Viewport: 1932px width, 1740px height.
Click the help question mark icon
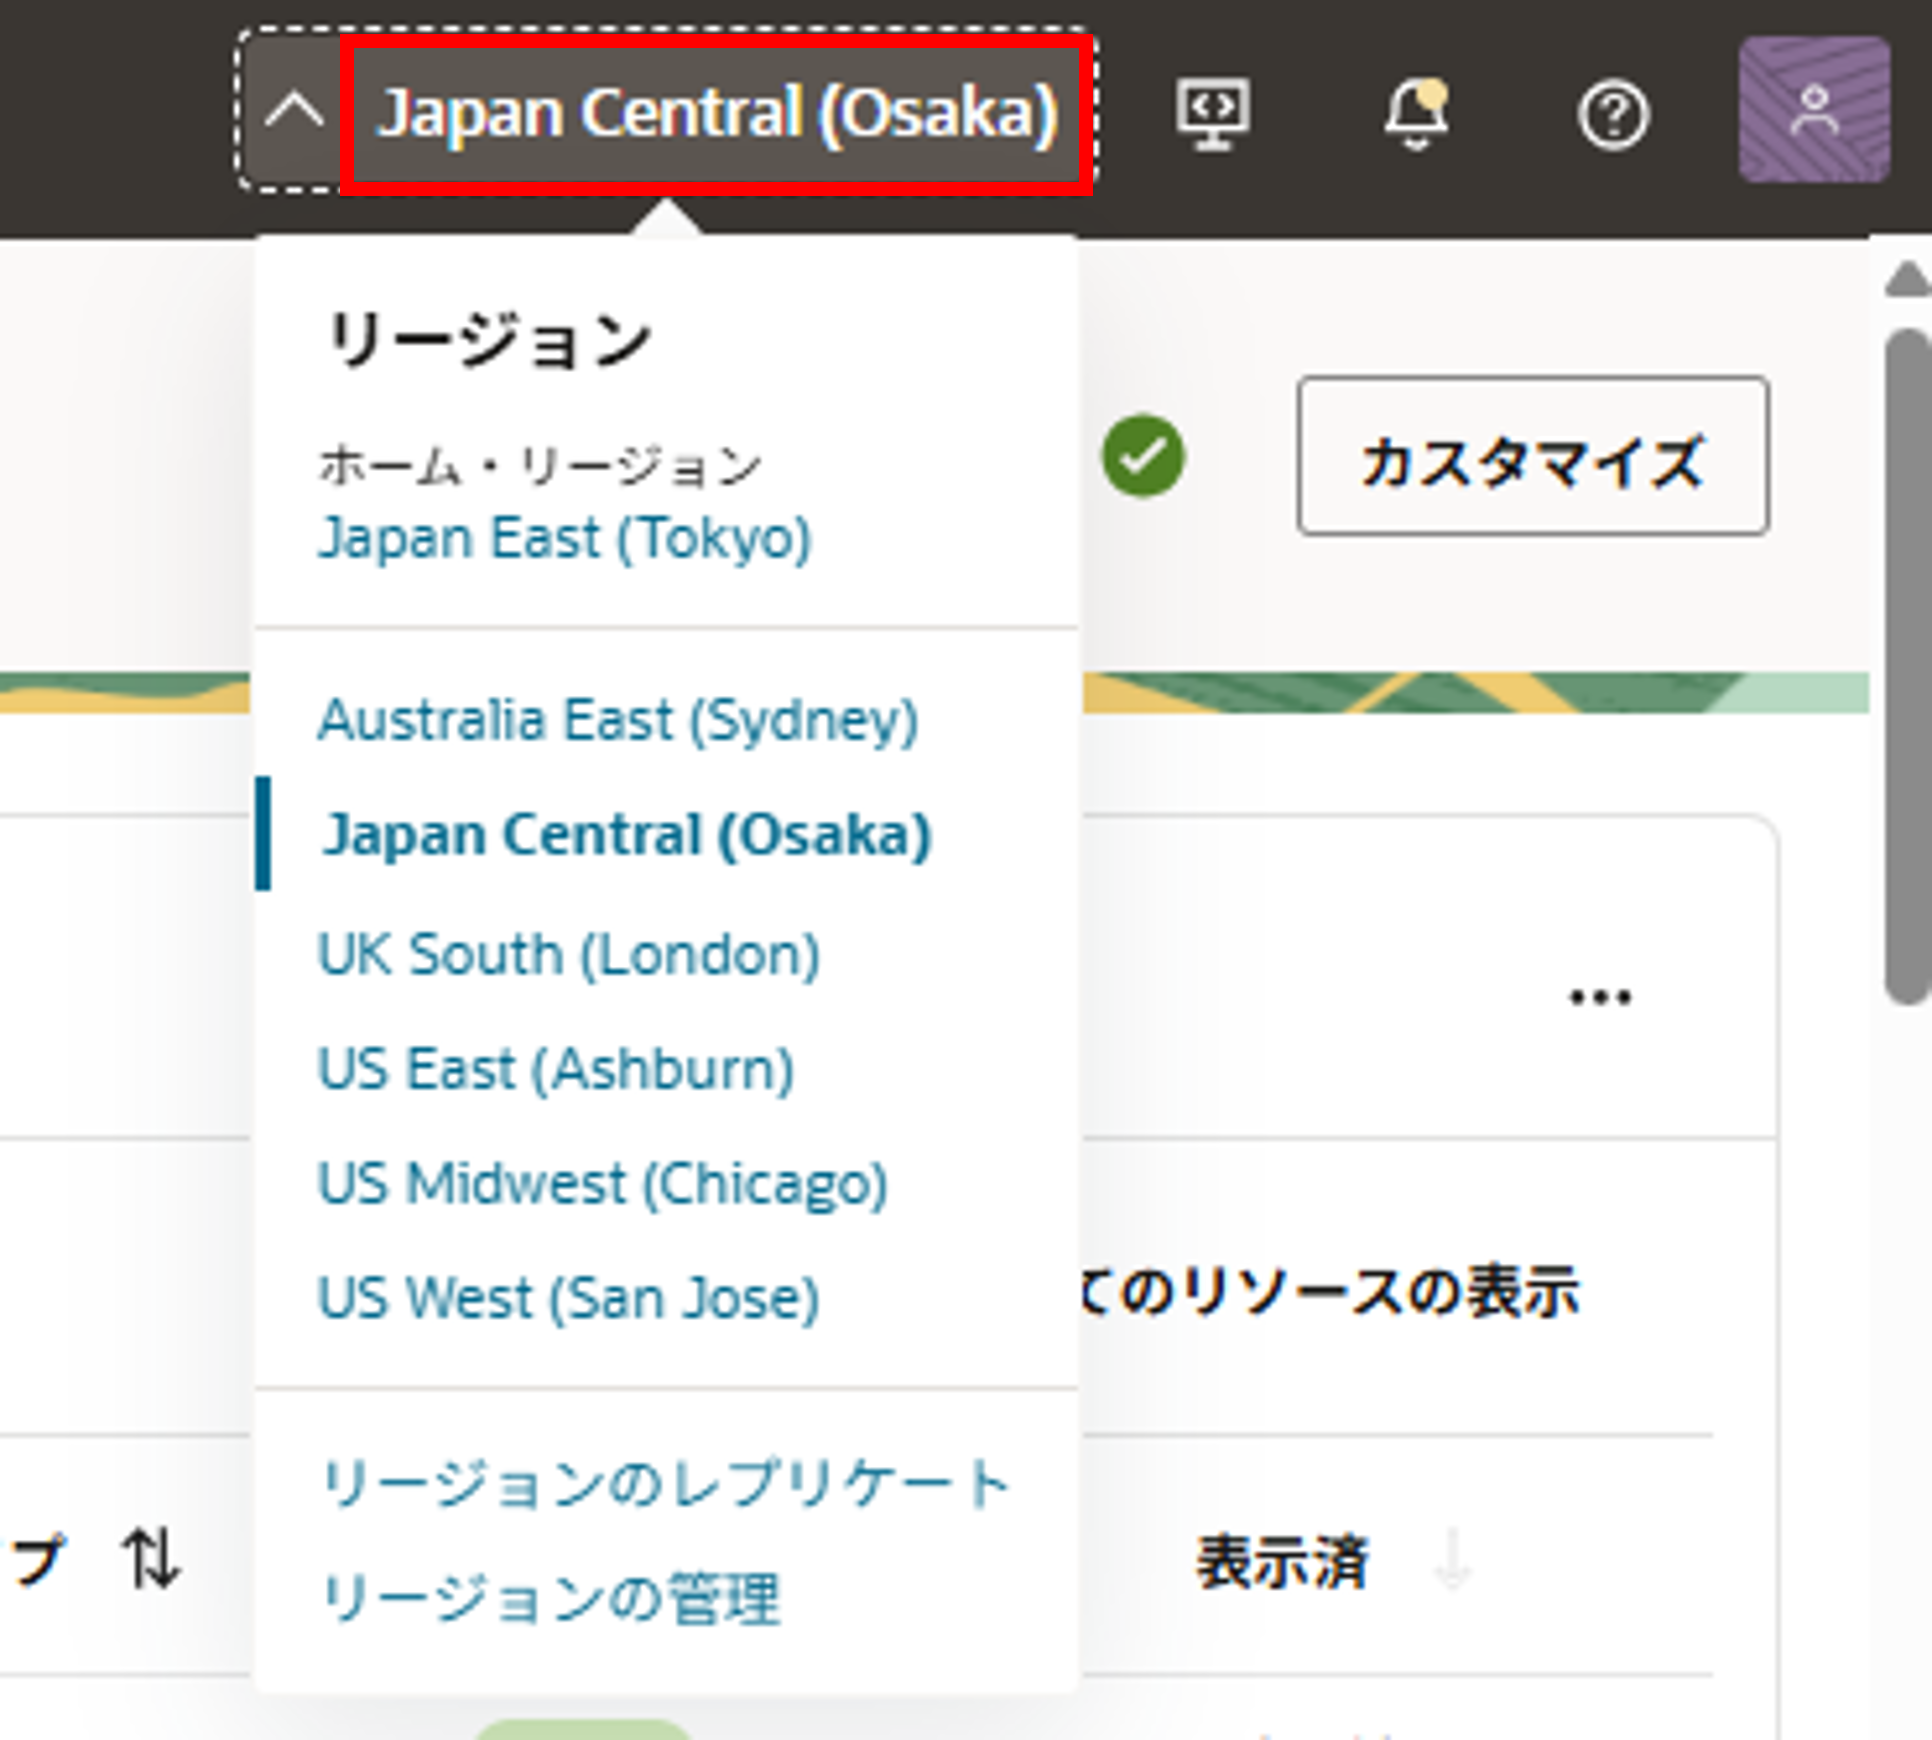(1613, 115)
